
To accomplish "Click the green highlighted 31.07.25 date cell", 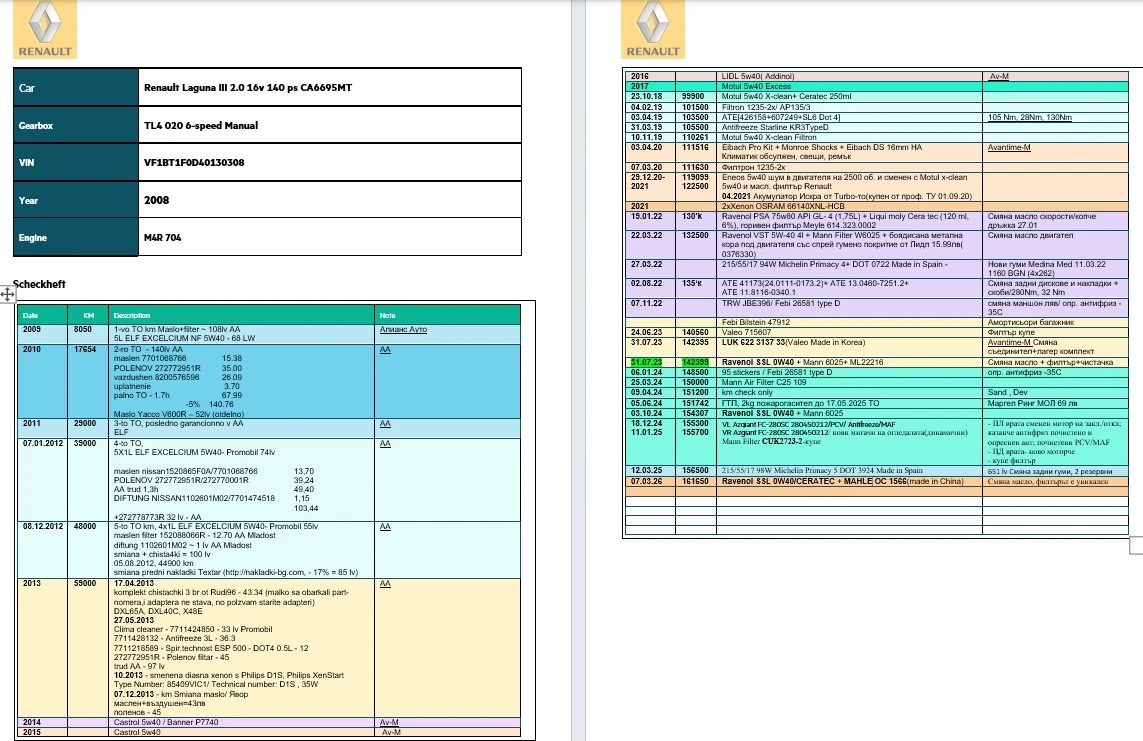I will [x=647, y=362].
